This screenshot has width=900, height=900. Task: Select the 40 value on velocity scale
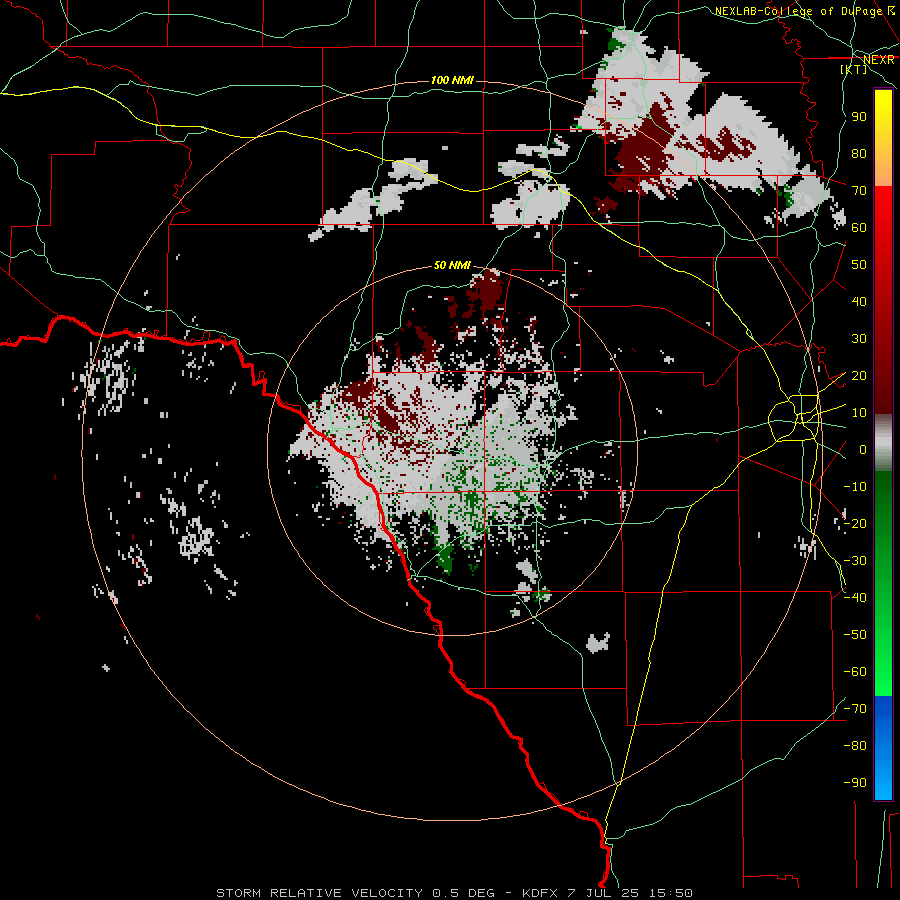pos(859,301)
